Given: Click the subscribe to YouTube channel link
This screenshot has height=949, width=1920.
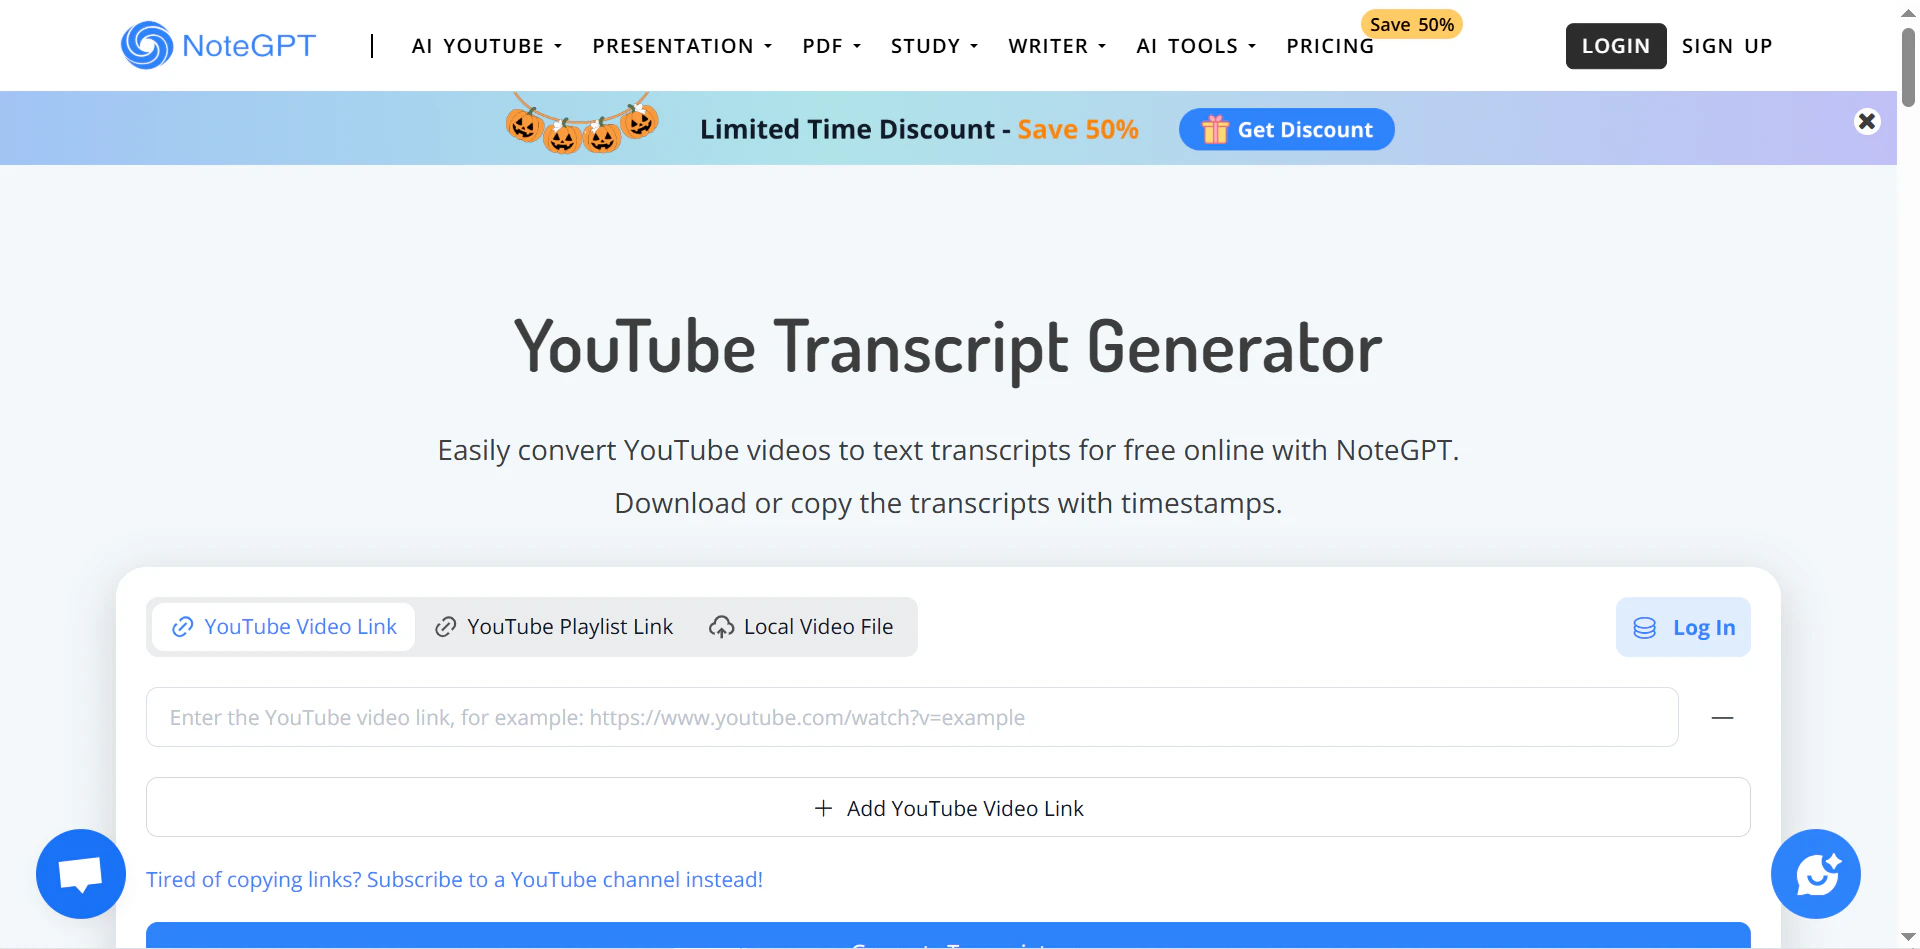Looking at the screenshot, I should [x=454, y=879].
